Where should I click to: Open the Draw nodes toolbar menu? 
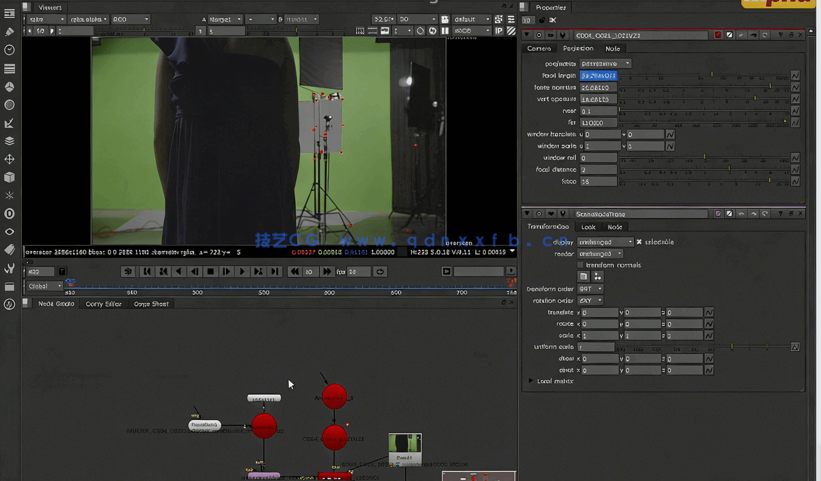coord(9,32)
